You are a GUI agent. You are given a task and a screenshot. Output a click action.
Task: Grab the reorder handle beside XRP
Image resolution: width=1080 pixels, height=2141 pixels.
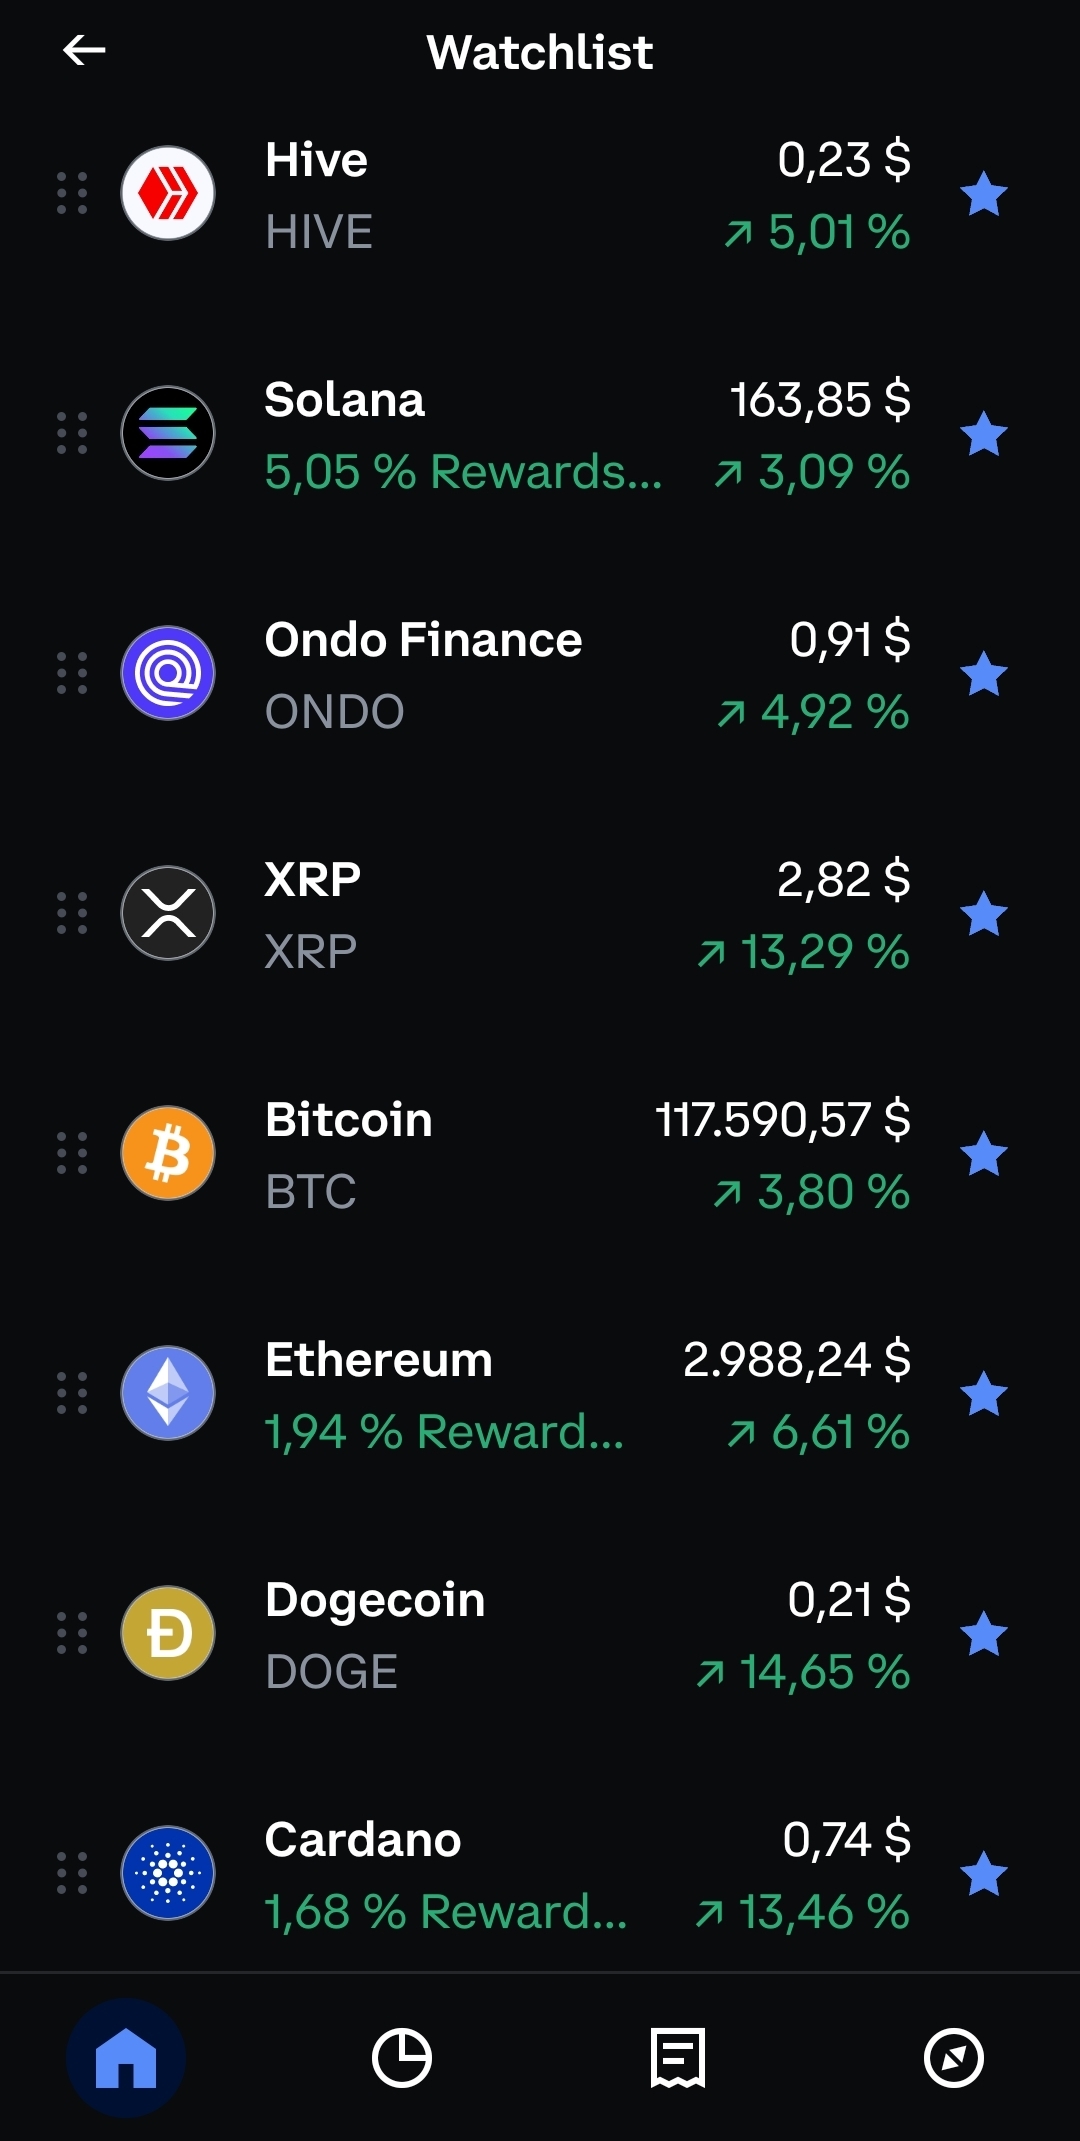72,913
